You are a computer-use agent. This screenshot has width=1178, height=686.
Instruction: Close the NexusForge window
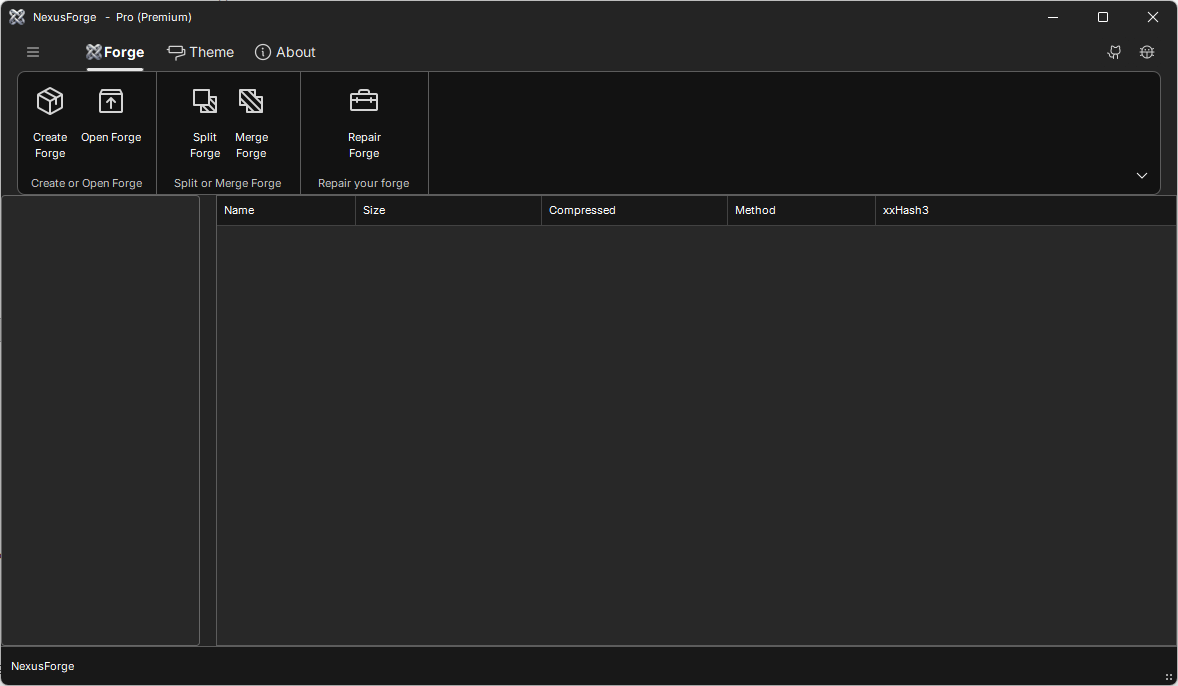(x=1152, y=17)
